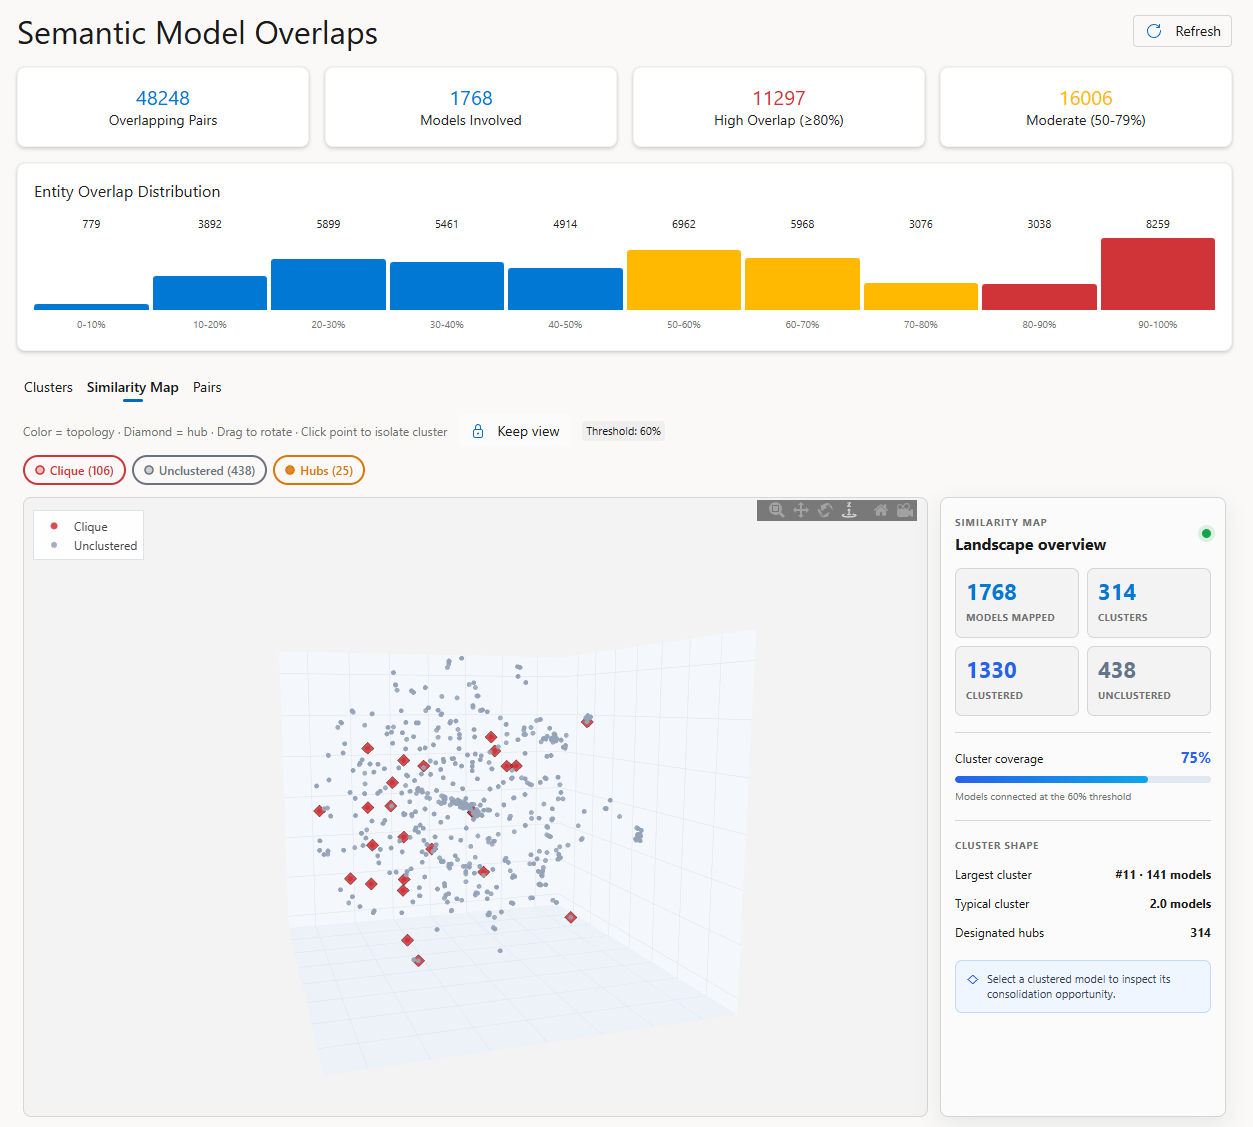Click the '8259' bar count label
Viewport: 1253px width, 1127px height.
[1158, 224]
